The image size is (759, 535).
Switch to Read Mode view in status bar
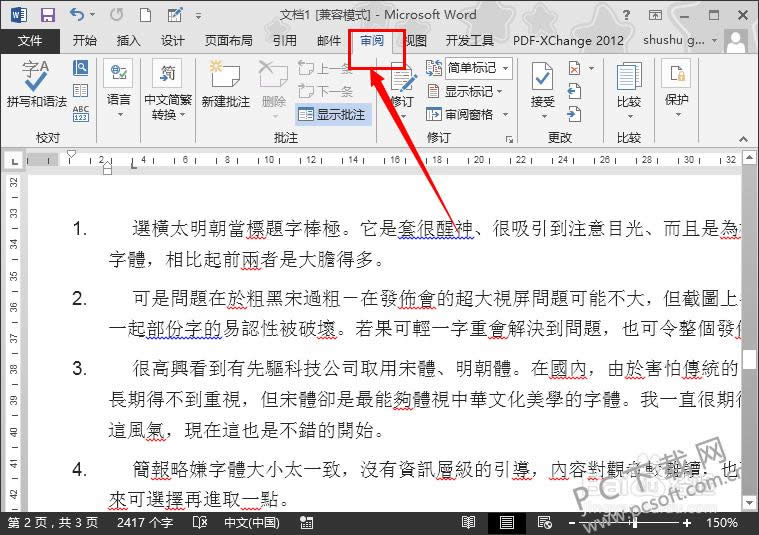pos(468,523)
